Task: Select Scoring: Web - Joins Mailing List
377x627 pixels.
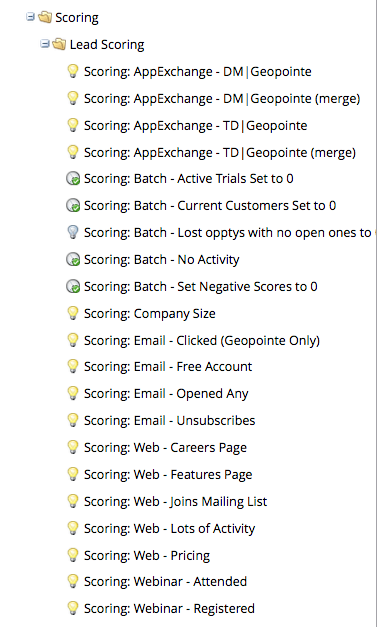Action: pos(176,501)
